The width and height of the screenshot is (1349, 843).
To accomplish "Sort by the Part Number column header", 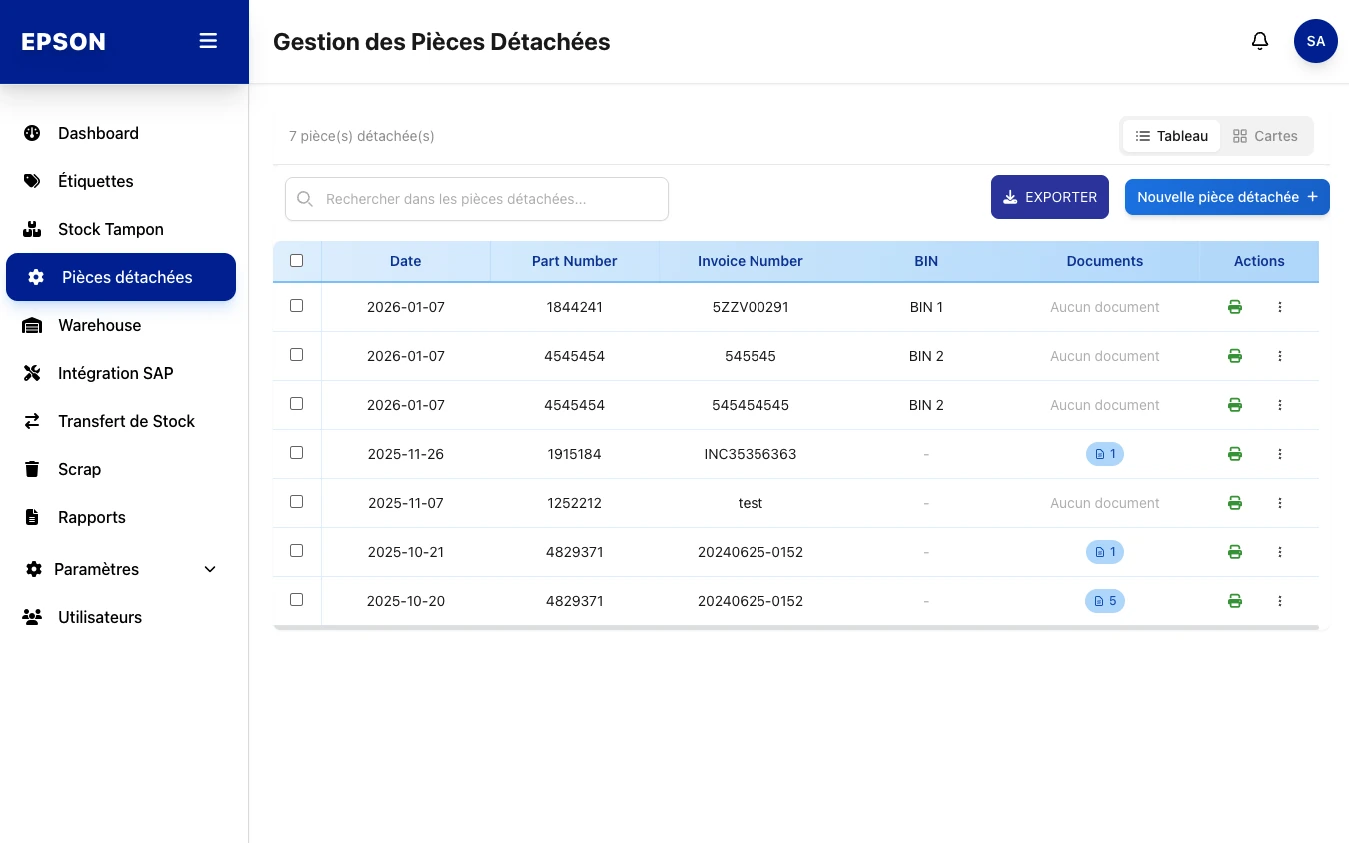I will point(574,261).
